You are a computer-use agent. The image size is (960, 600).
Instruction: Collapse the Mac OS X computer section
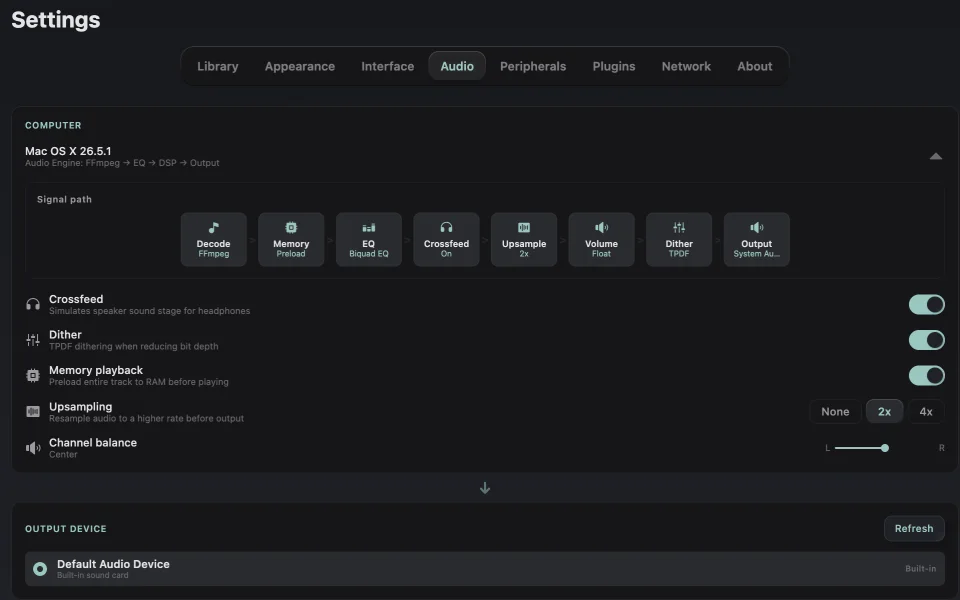click(x=936, y=156)
